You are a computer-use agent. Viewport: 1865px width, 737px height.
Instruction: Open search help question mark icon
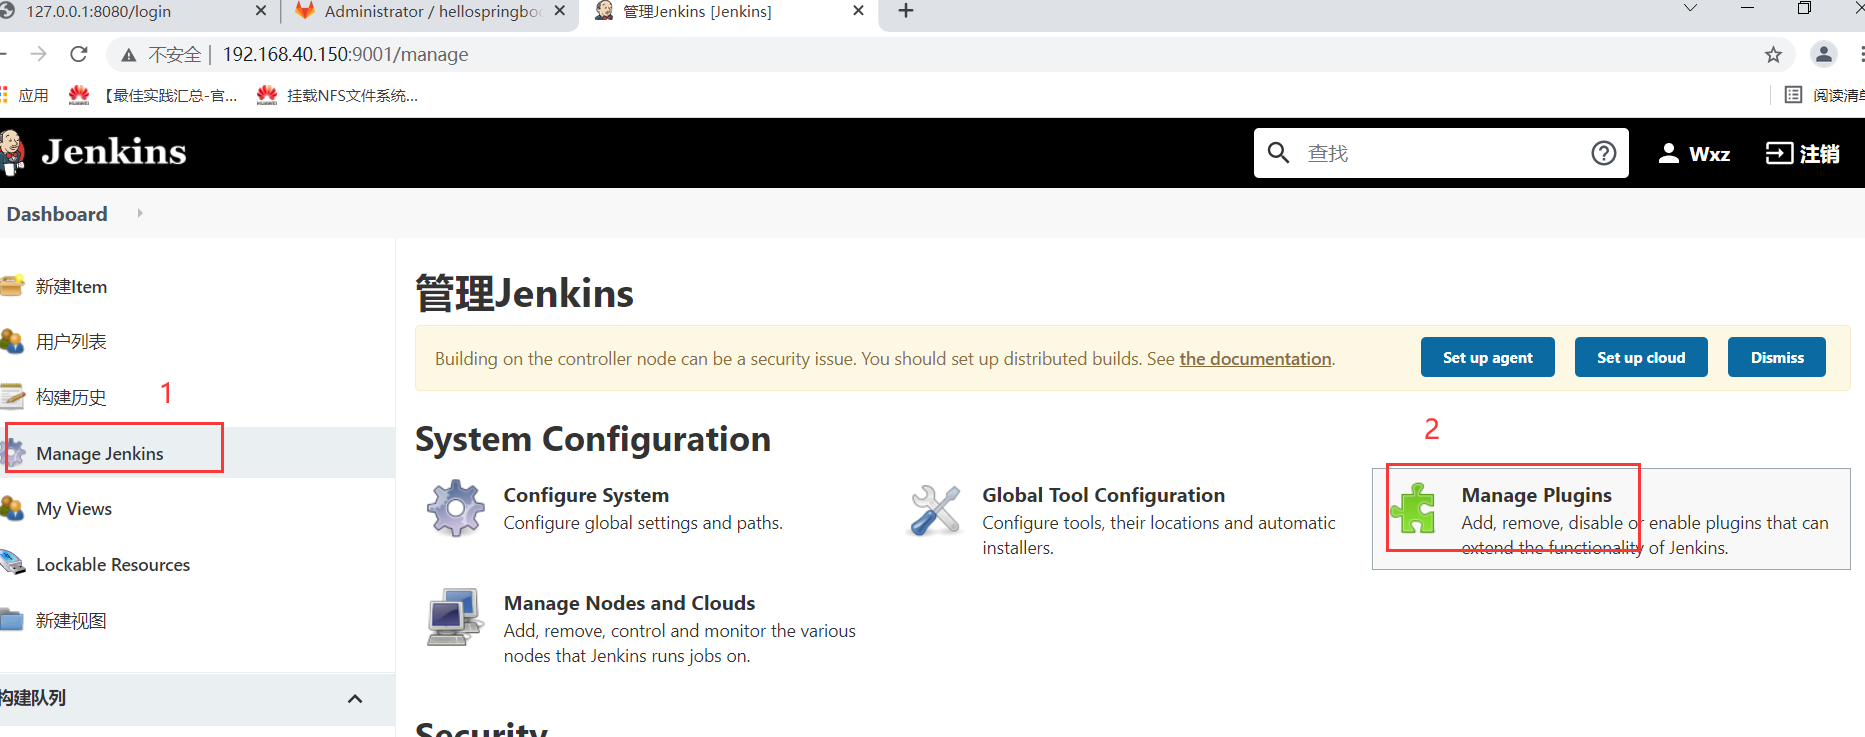1604,153
